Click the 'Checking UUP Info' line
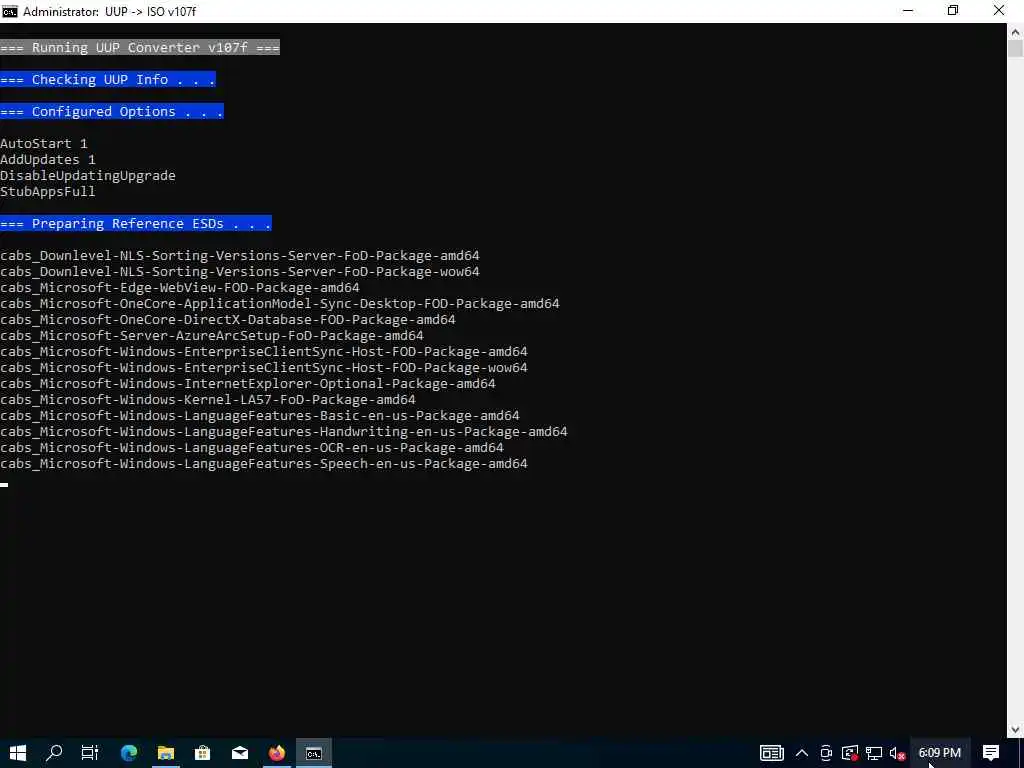The height and width of the screenshot is (768, 1024). [108, 79]
